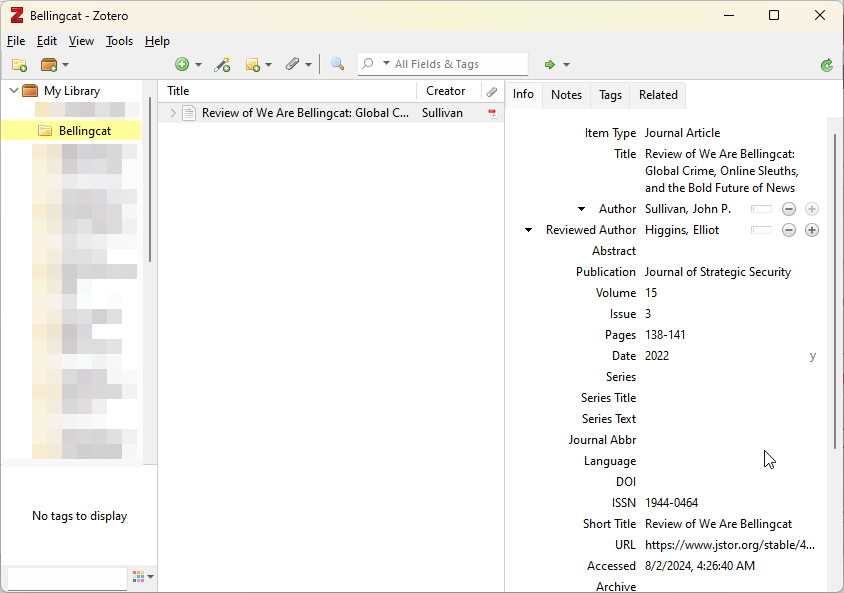Open the Locate dropdown arrow

[x=566, y=65]
